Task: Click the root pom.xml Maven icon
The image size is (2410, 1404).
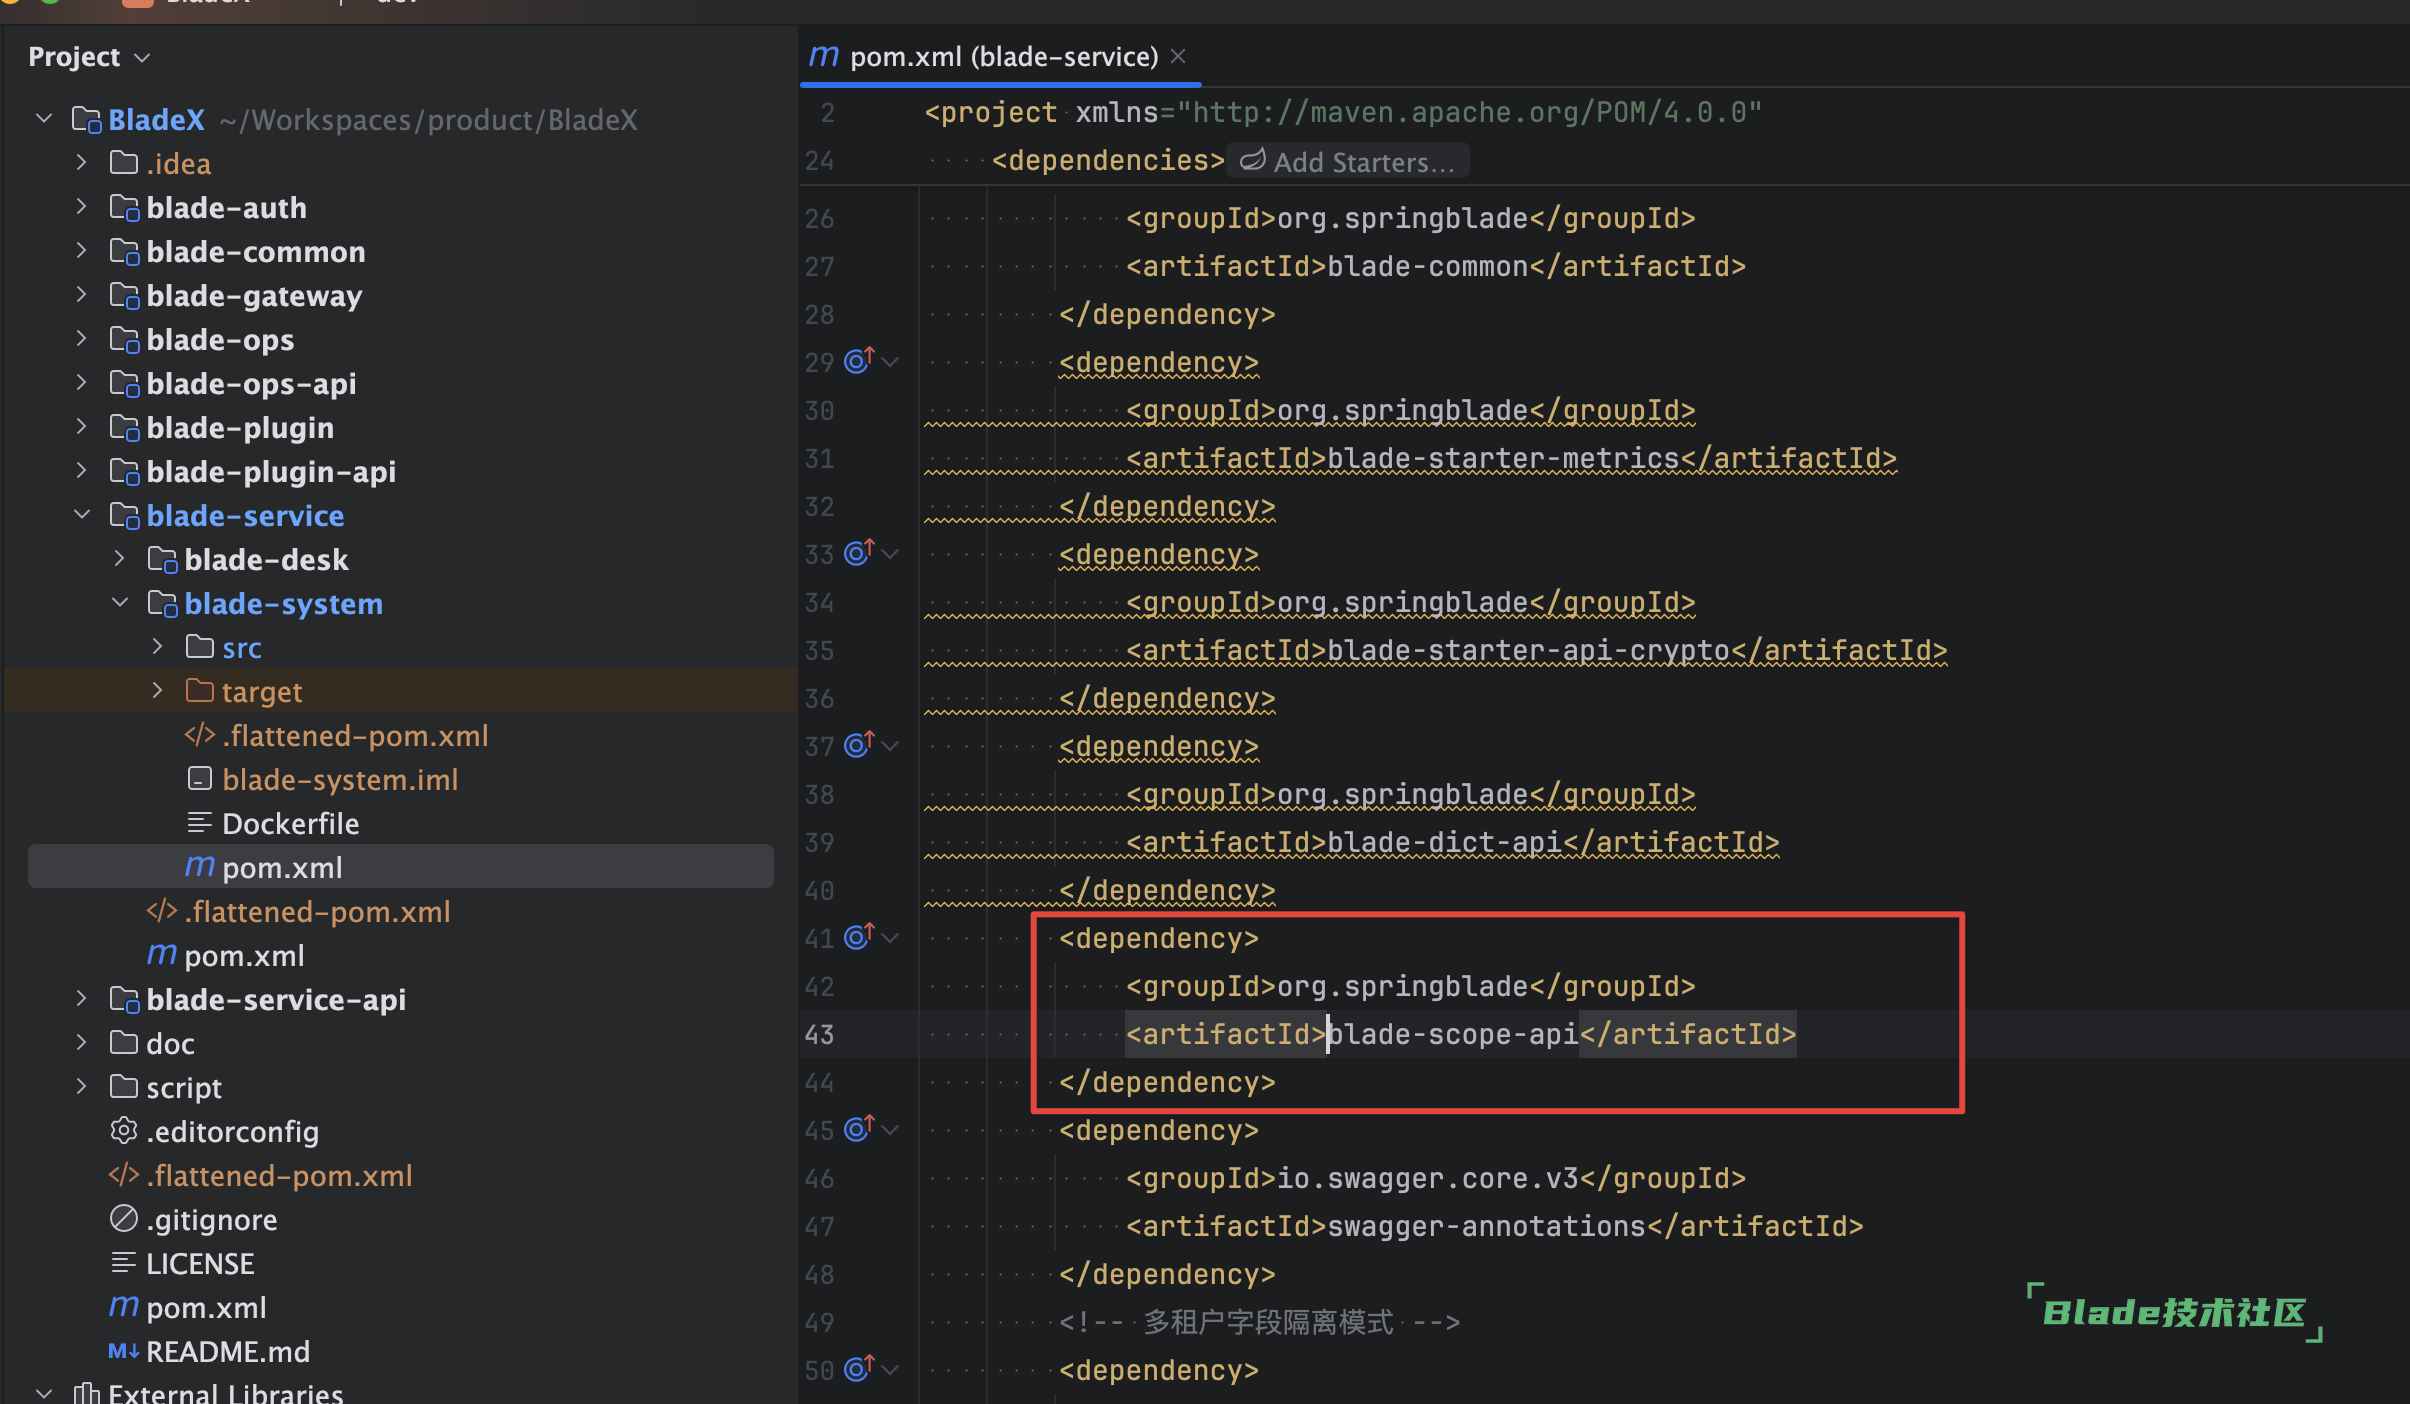Action: click(x=124, y=1306)
